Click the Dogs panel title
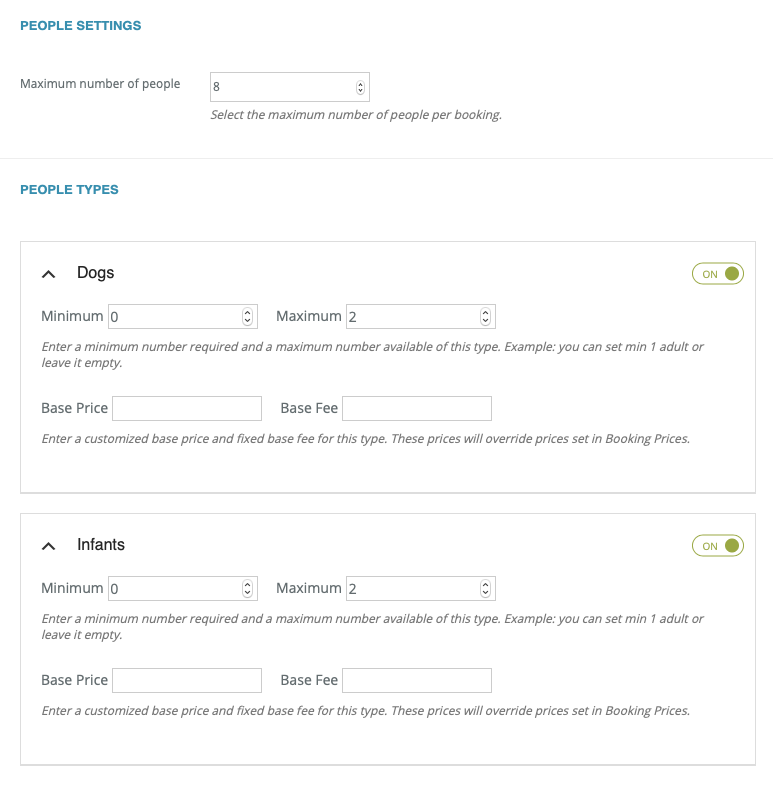Viewport: 773px width, 795px height. 96,273
